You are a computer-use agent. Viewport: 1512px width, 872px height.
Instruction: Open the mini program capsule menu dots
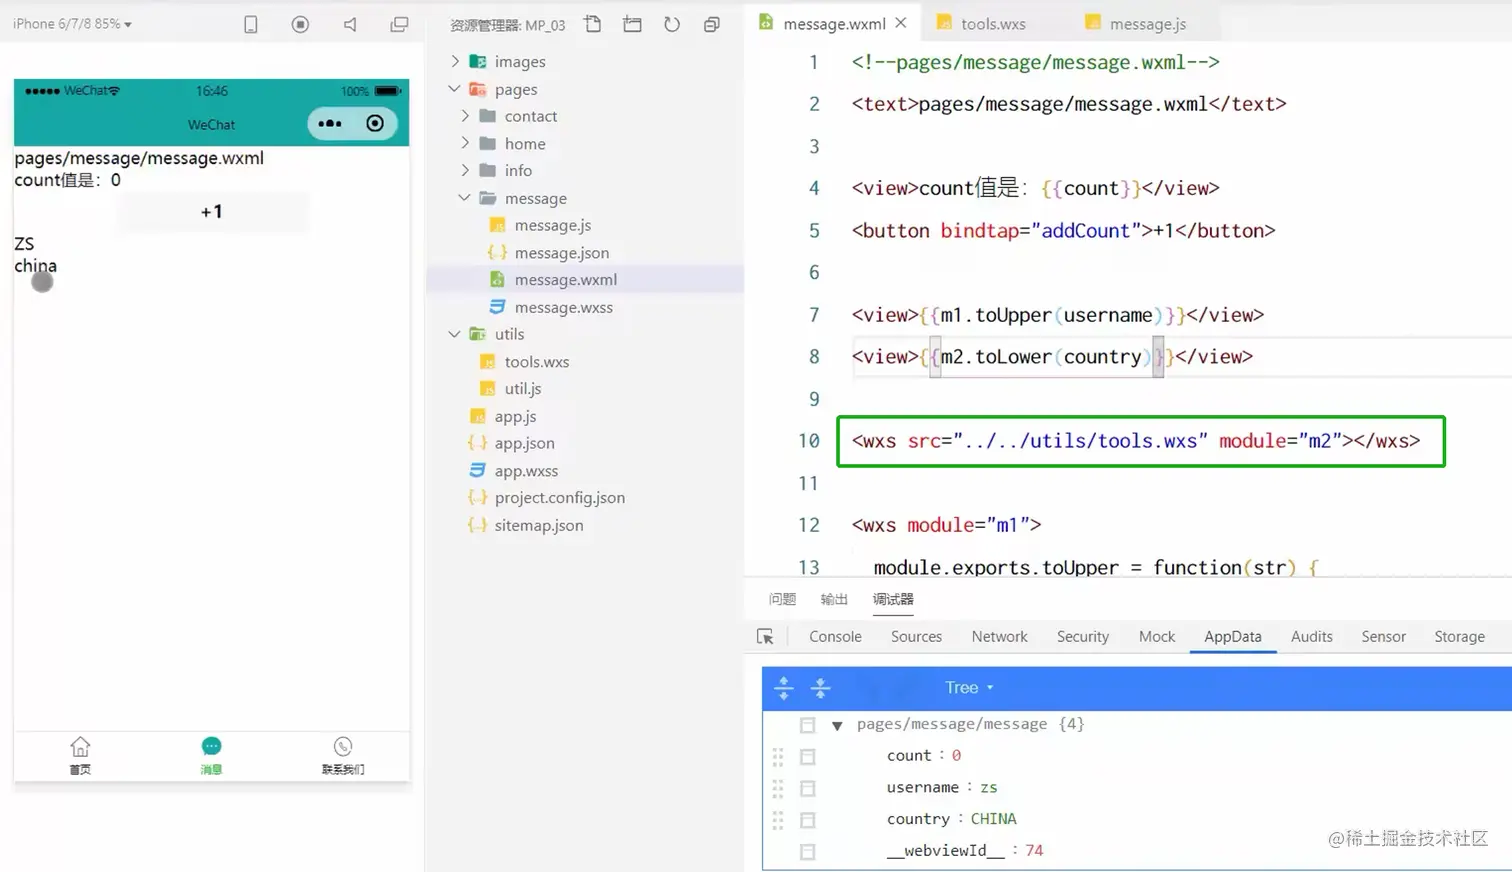(330, 123)
